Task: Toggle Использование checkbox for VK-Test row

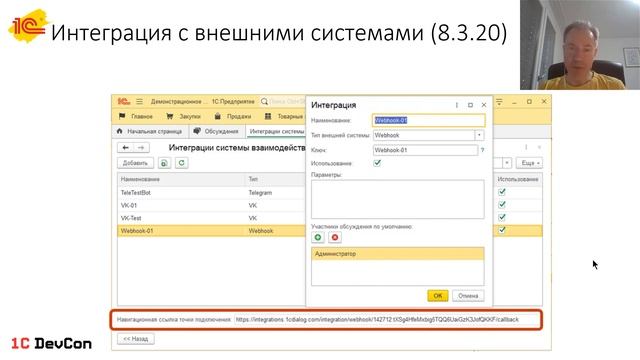Action: coord(502,217)
